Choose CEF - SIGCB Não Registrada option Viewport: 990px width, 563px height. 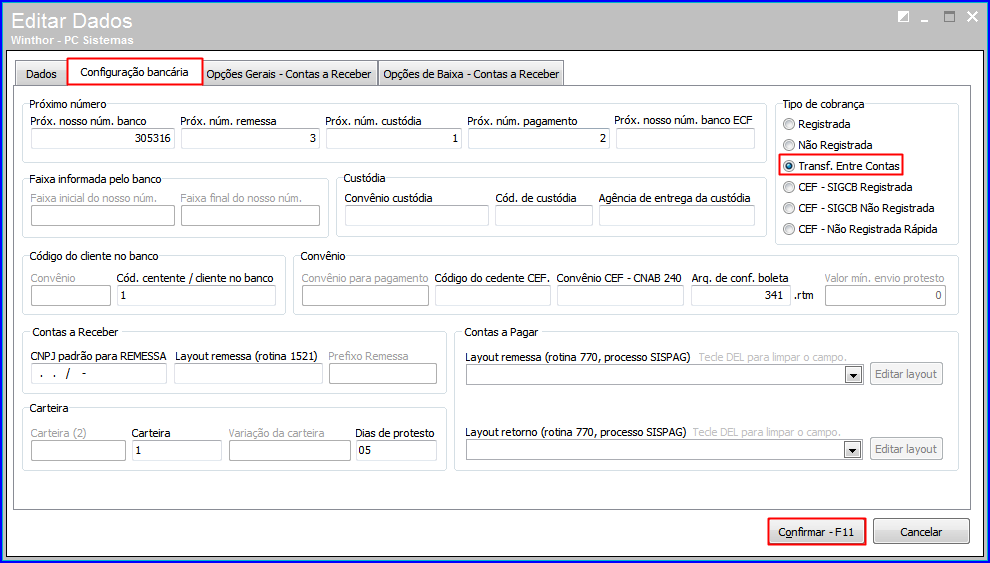(789, 208)
